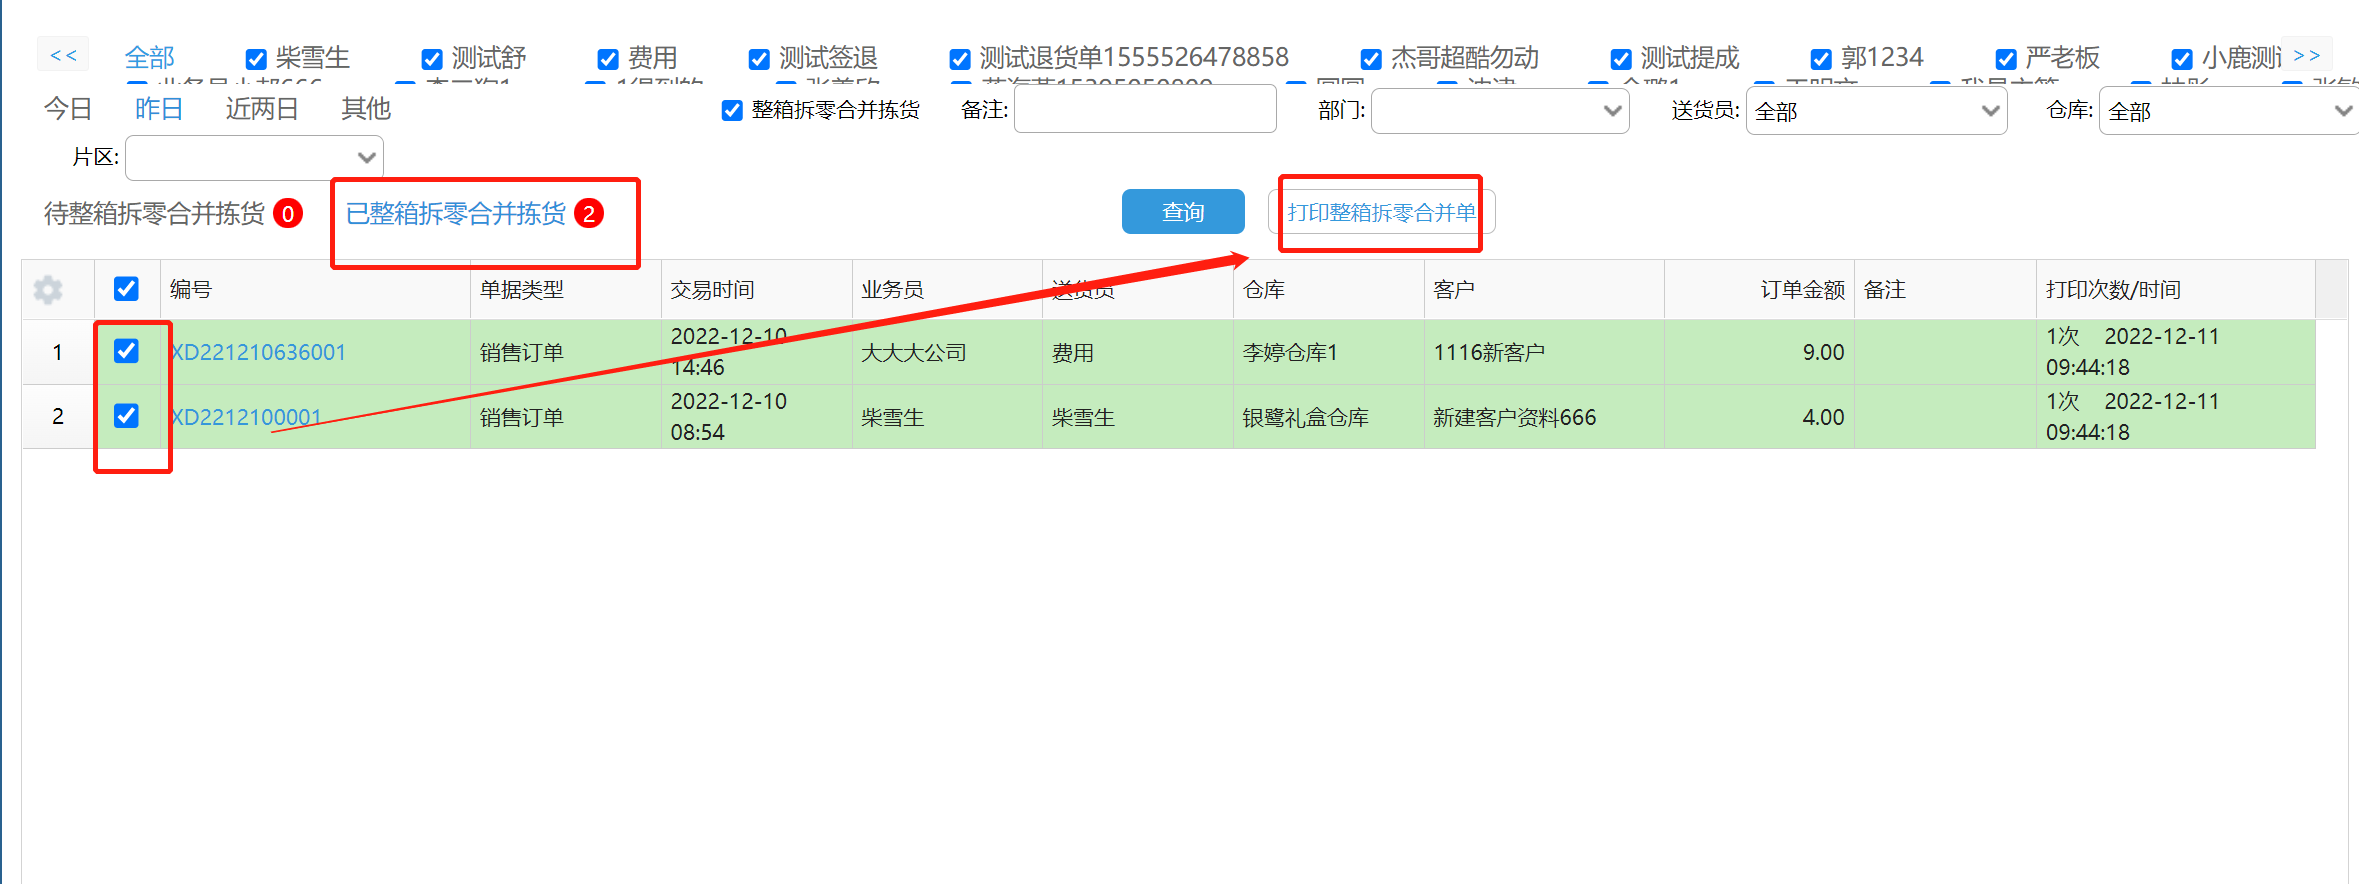Toggle the 测试签退 checkbox

[759, 59]
